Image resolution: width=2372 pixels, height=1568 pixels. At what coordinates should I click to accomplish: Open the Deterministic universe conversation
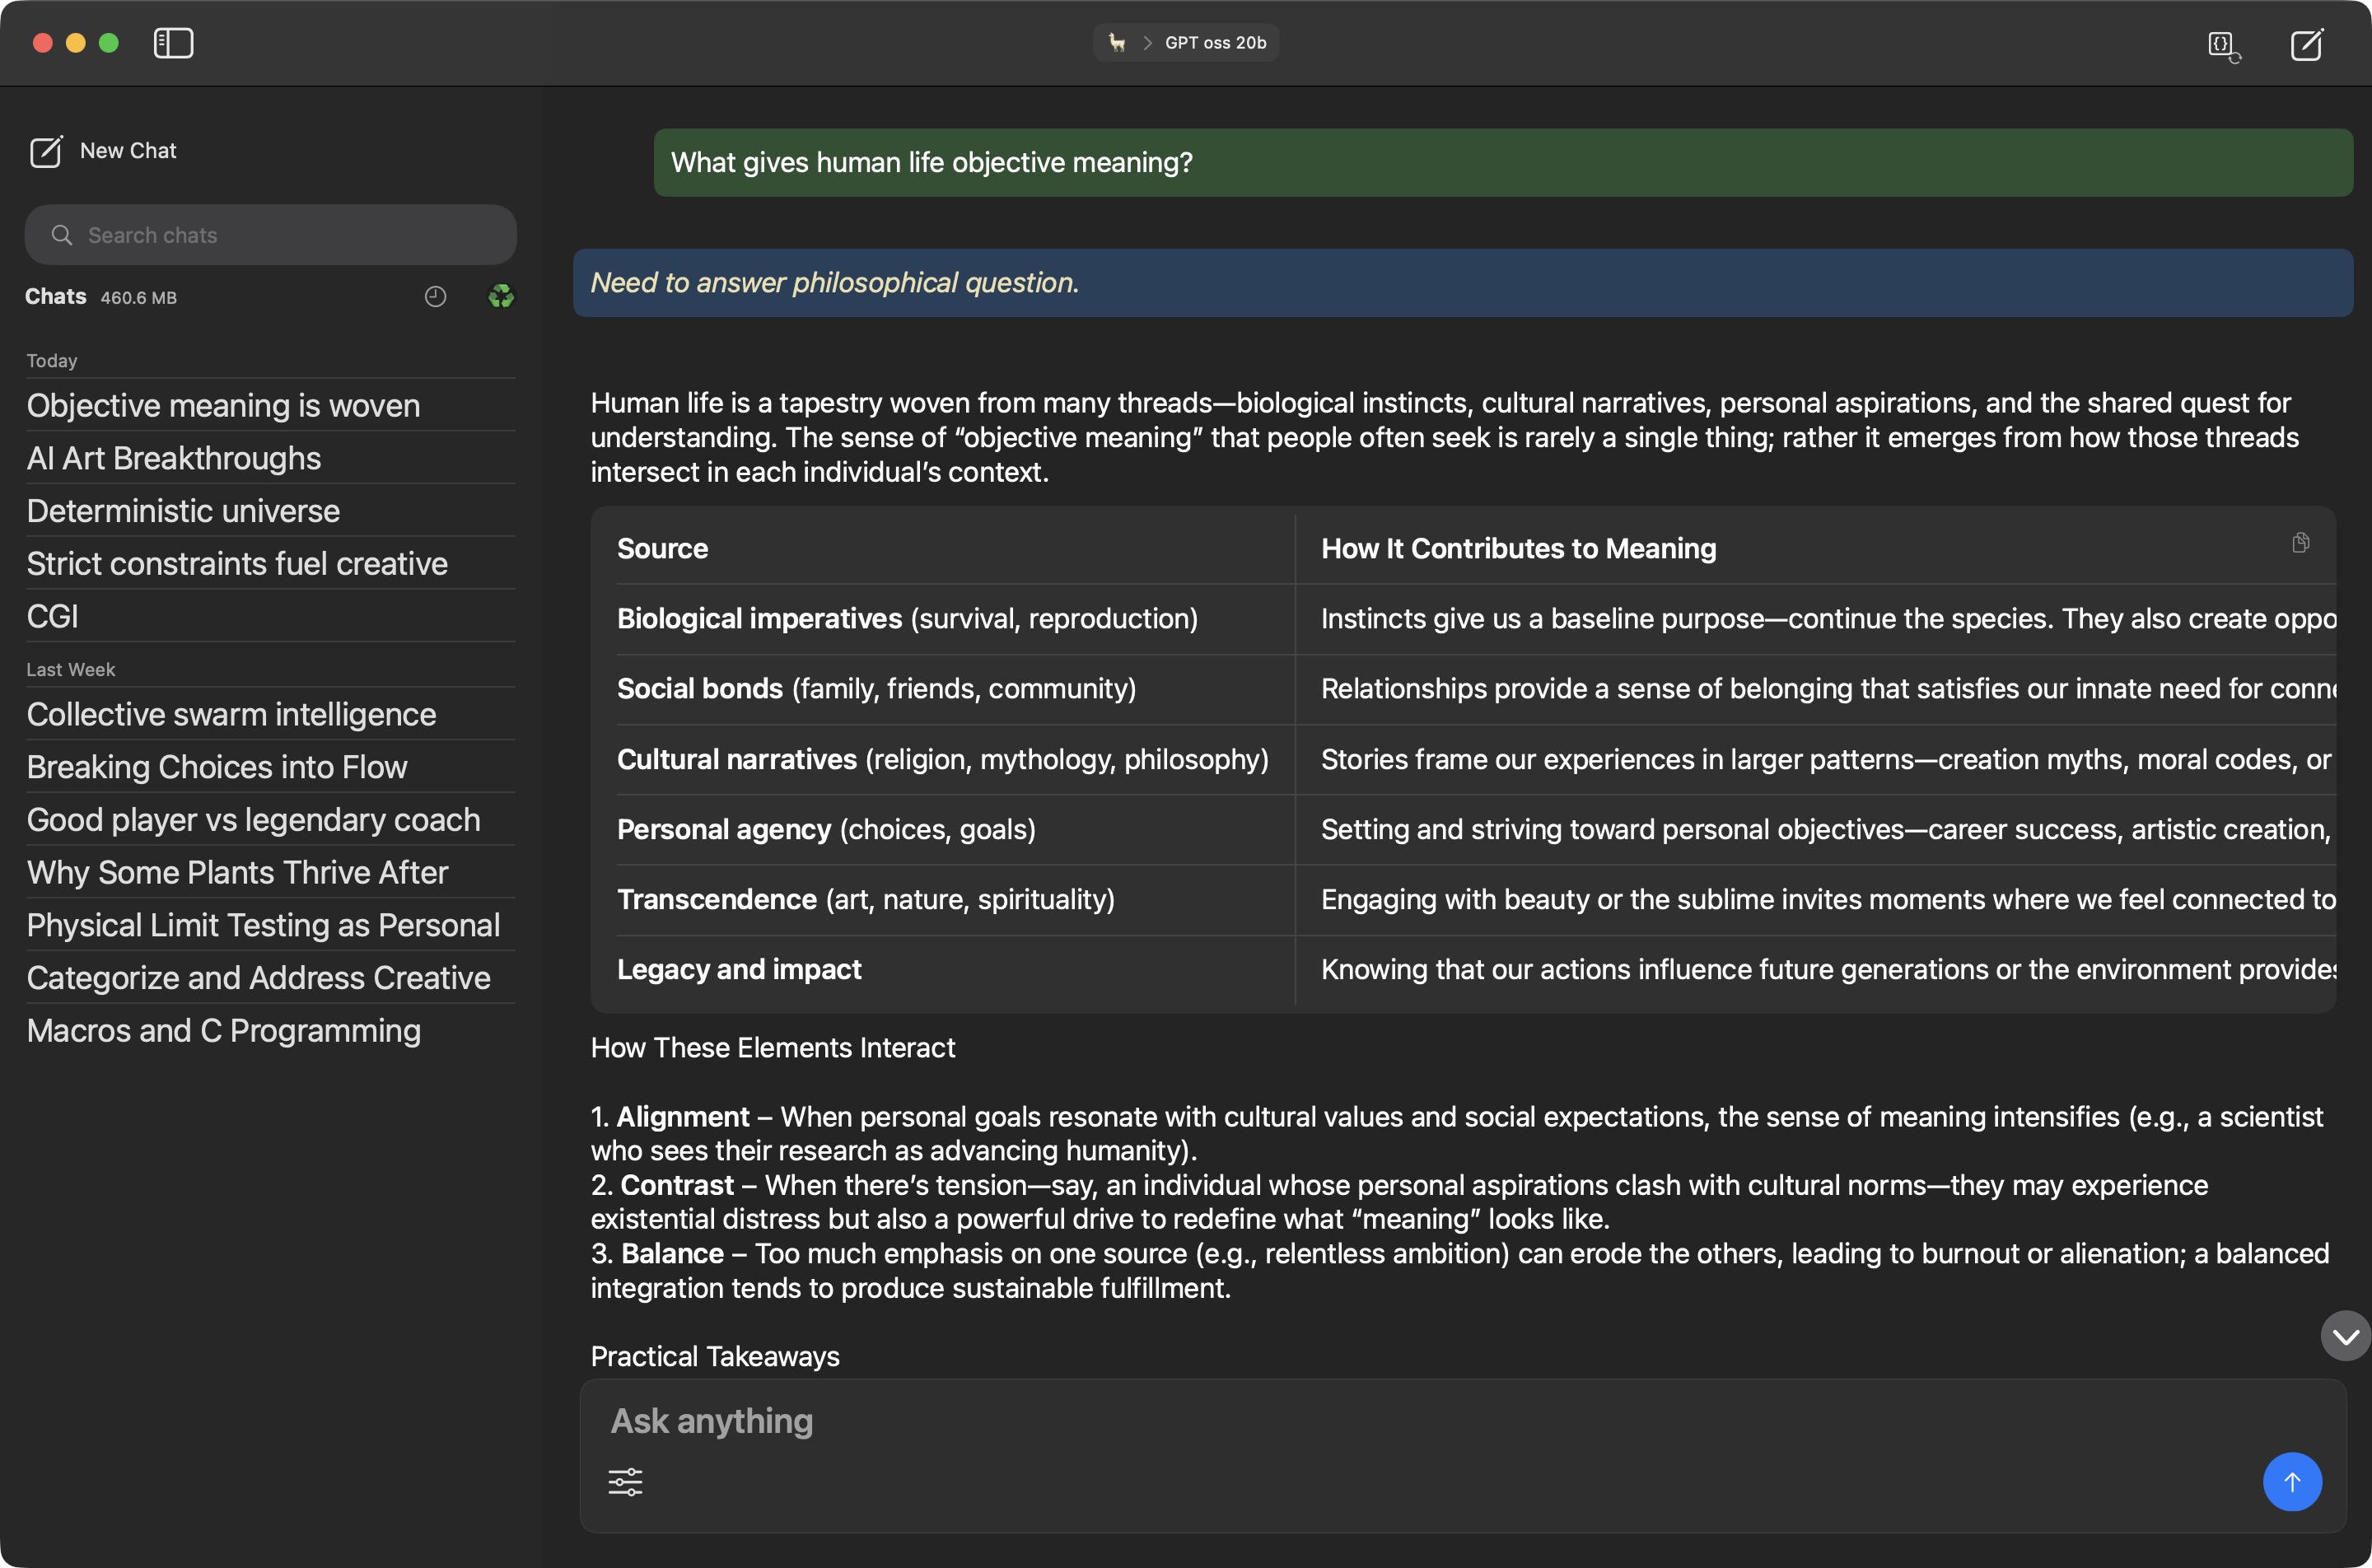tap(183, 510)
